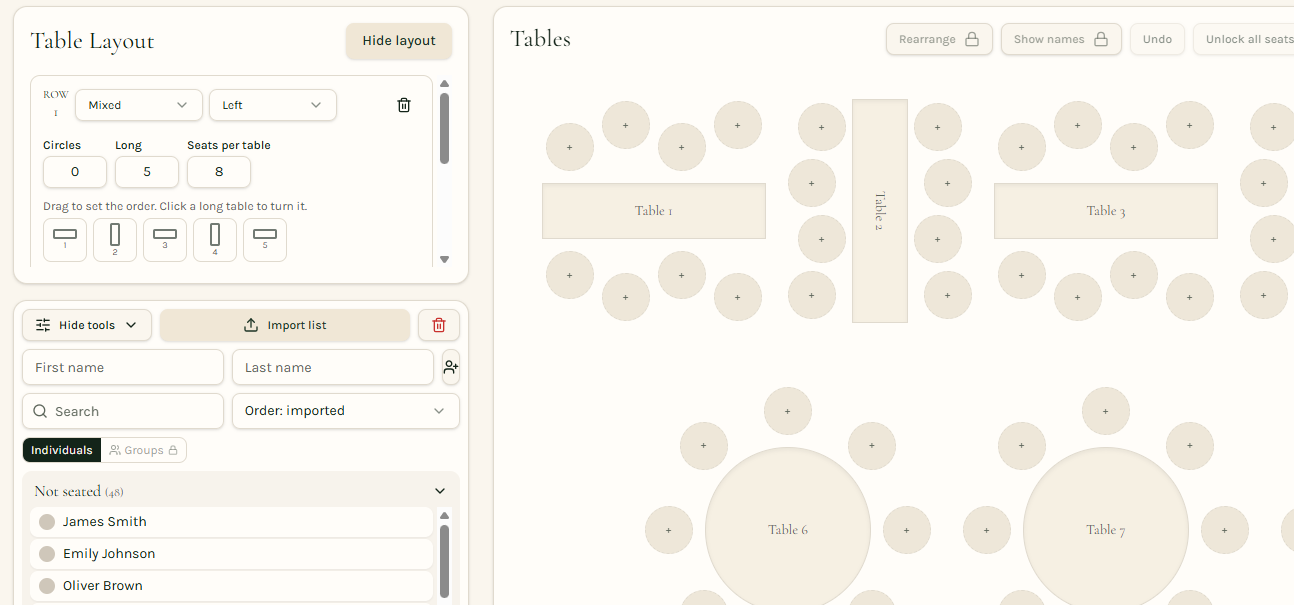The width and height of the screenshot is (1294, 605).
Task: Click the Last name input field
Action: click(333, 367)
